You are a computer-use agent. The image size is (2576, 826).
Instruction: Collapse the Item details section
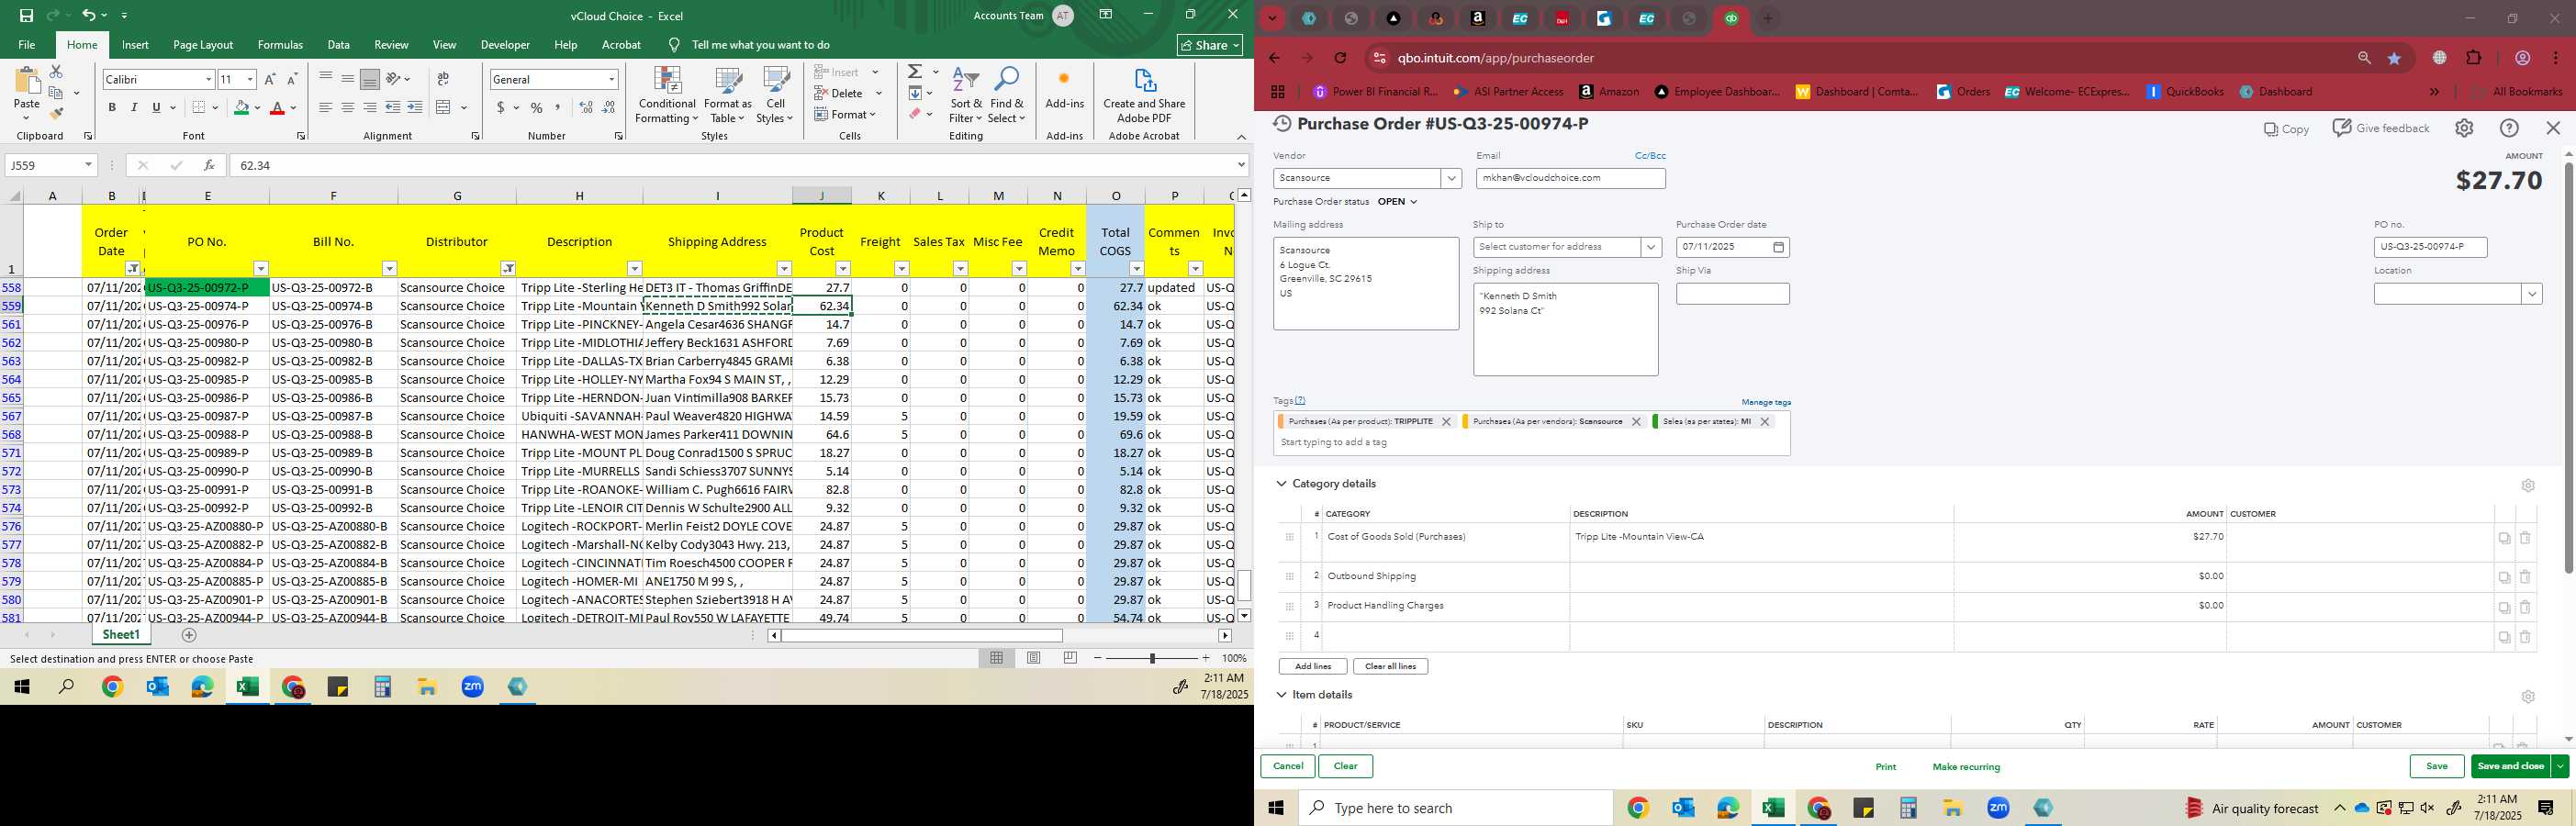(x=1281, y=695)
